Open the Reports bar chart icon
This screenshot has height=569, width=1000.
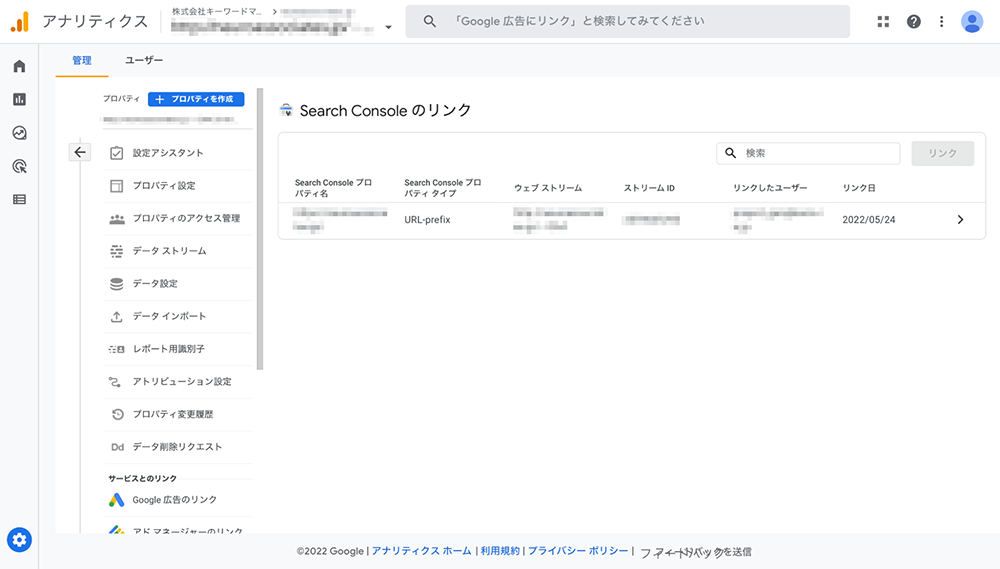click(x=19, y=100)
